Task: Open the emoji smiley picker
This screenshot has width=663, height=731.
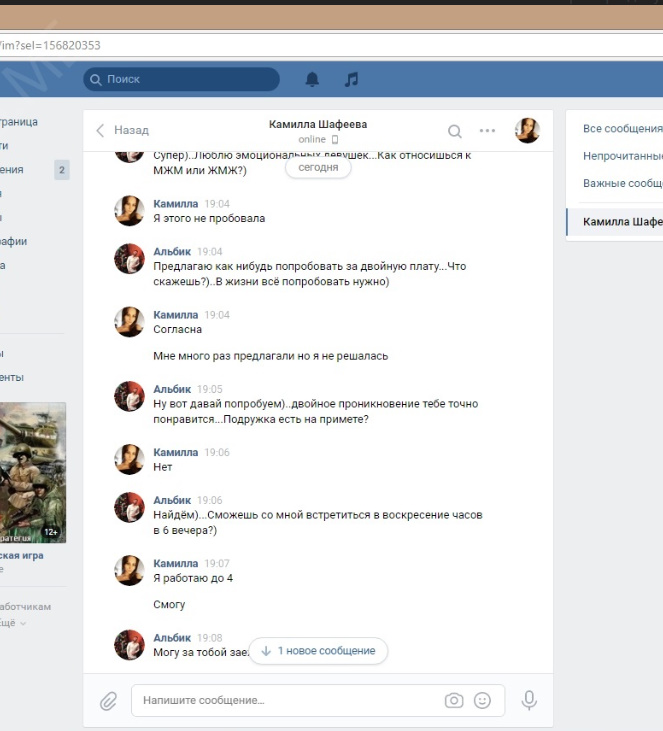Action: pos(483,701)
